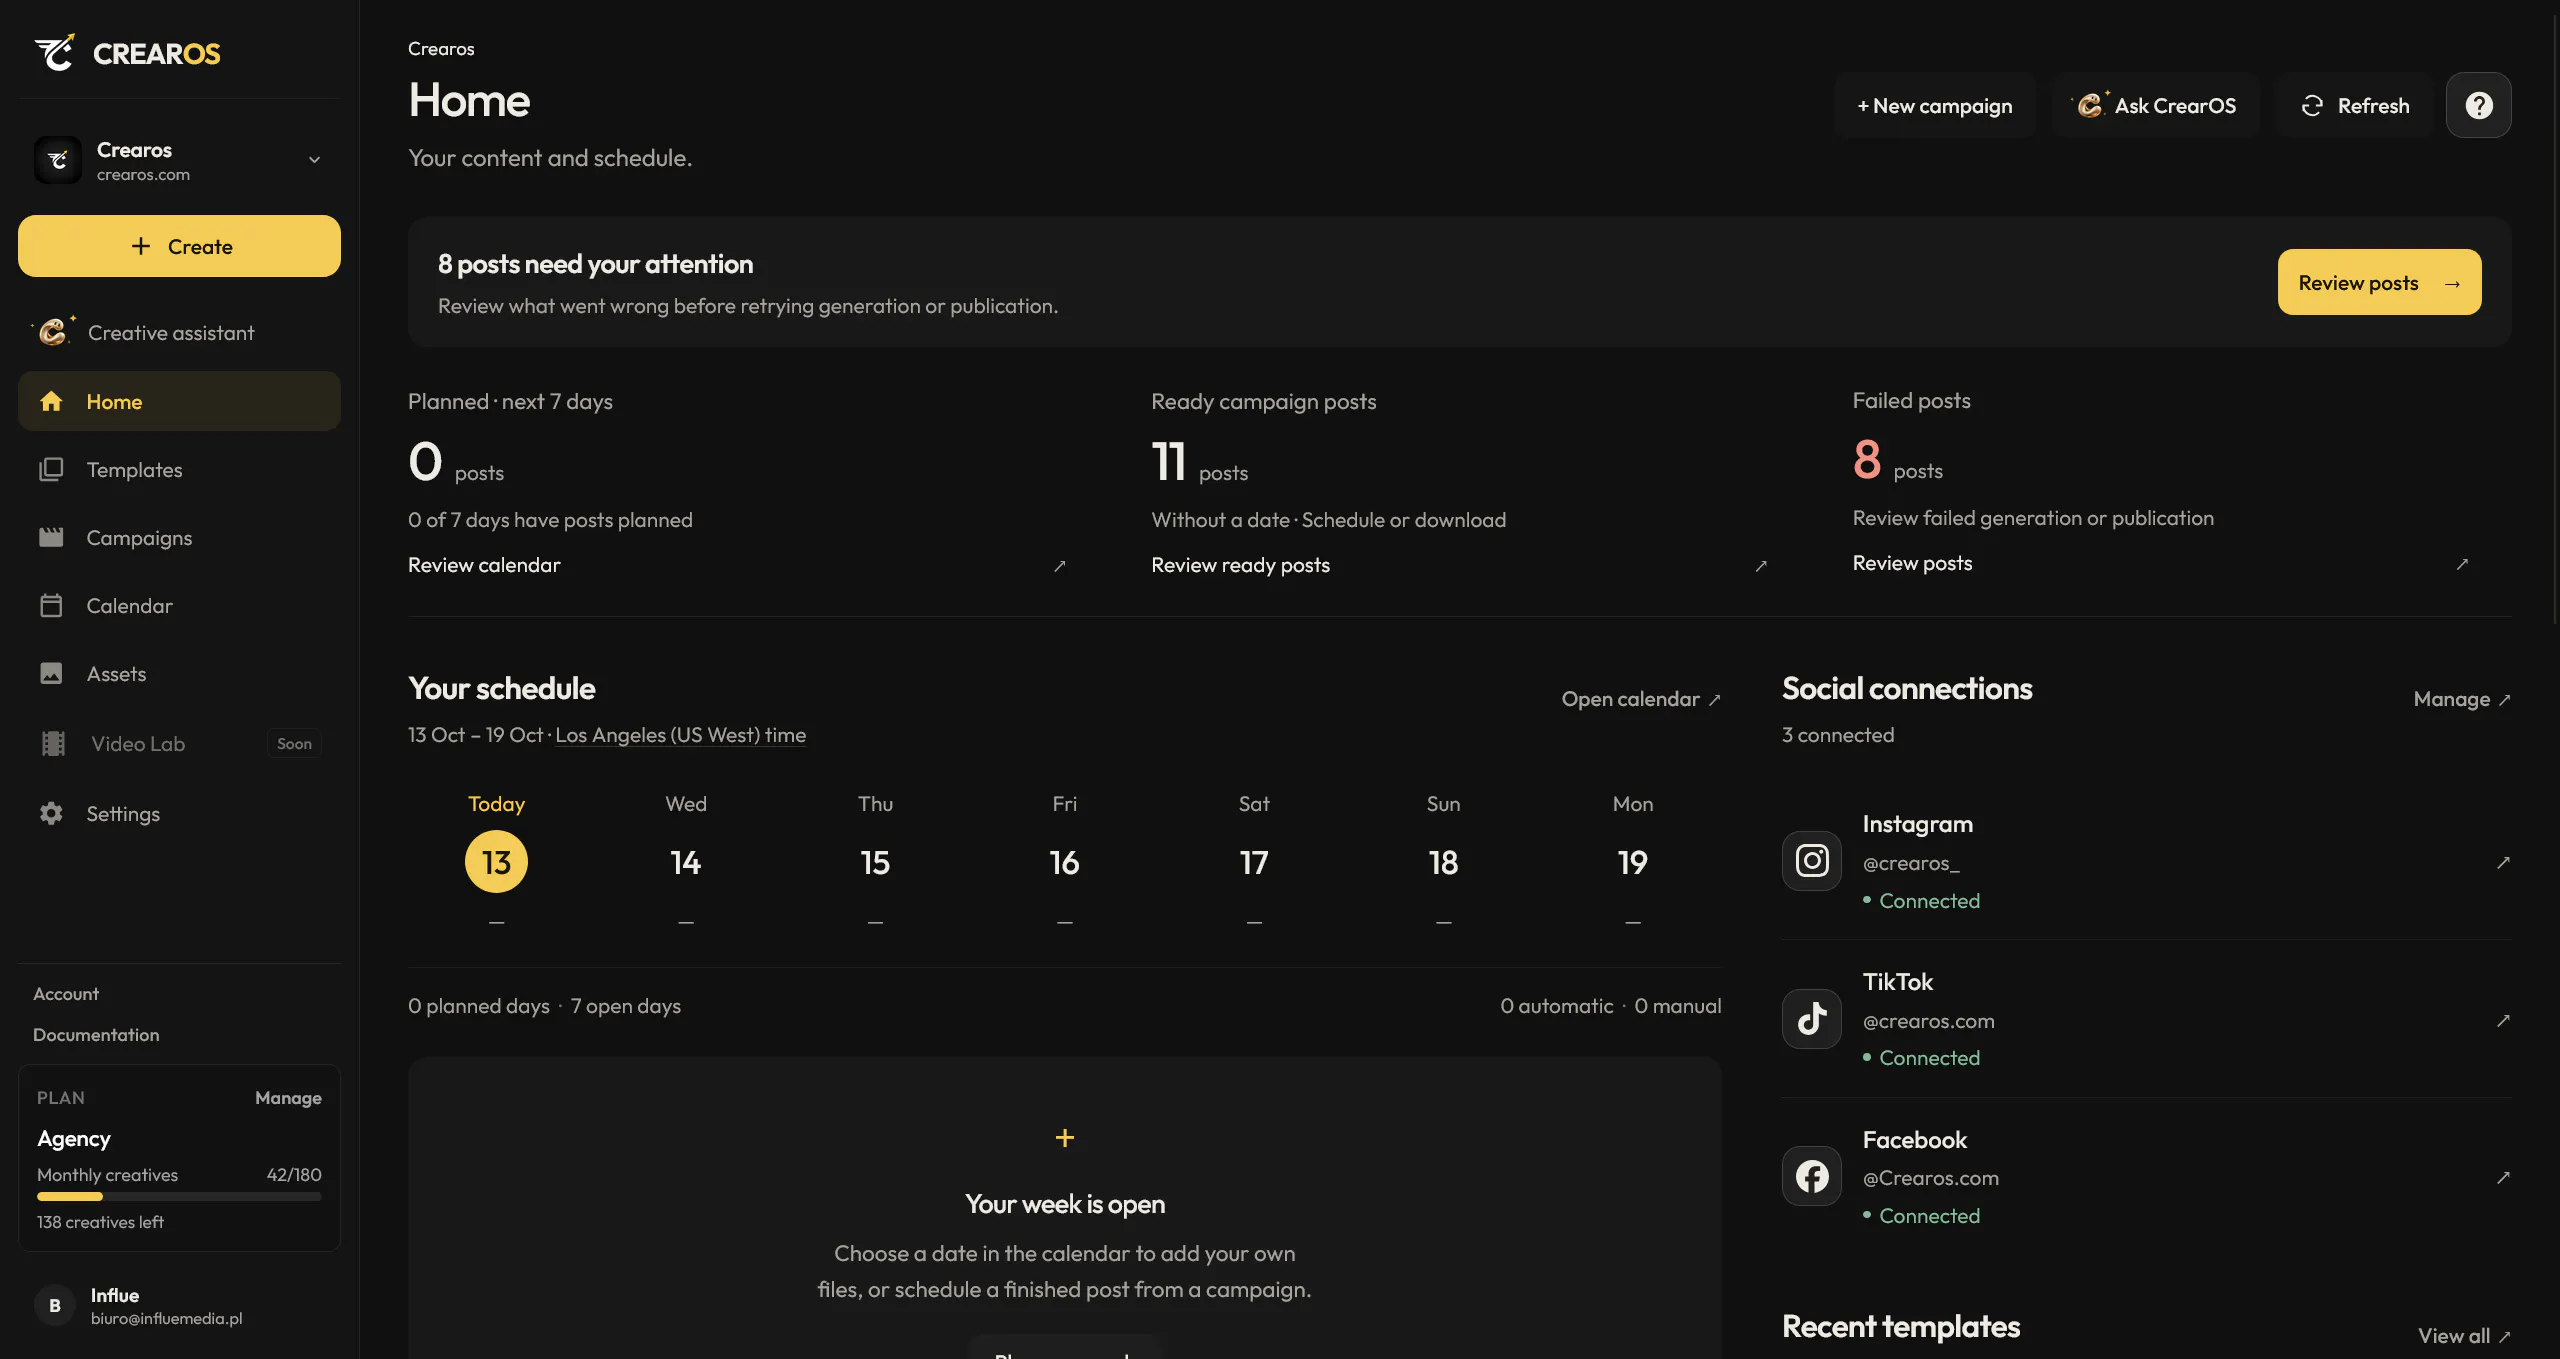Viewport: 2560px width, 1359px height.
Task: Click the CrearOS logo in sidebar
Action: click(128, 53)
